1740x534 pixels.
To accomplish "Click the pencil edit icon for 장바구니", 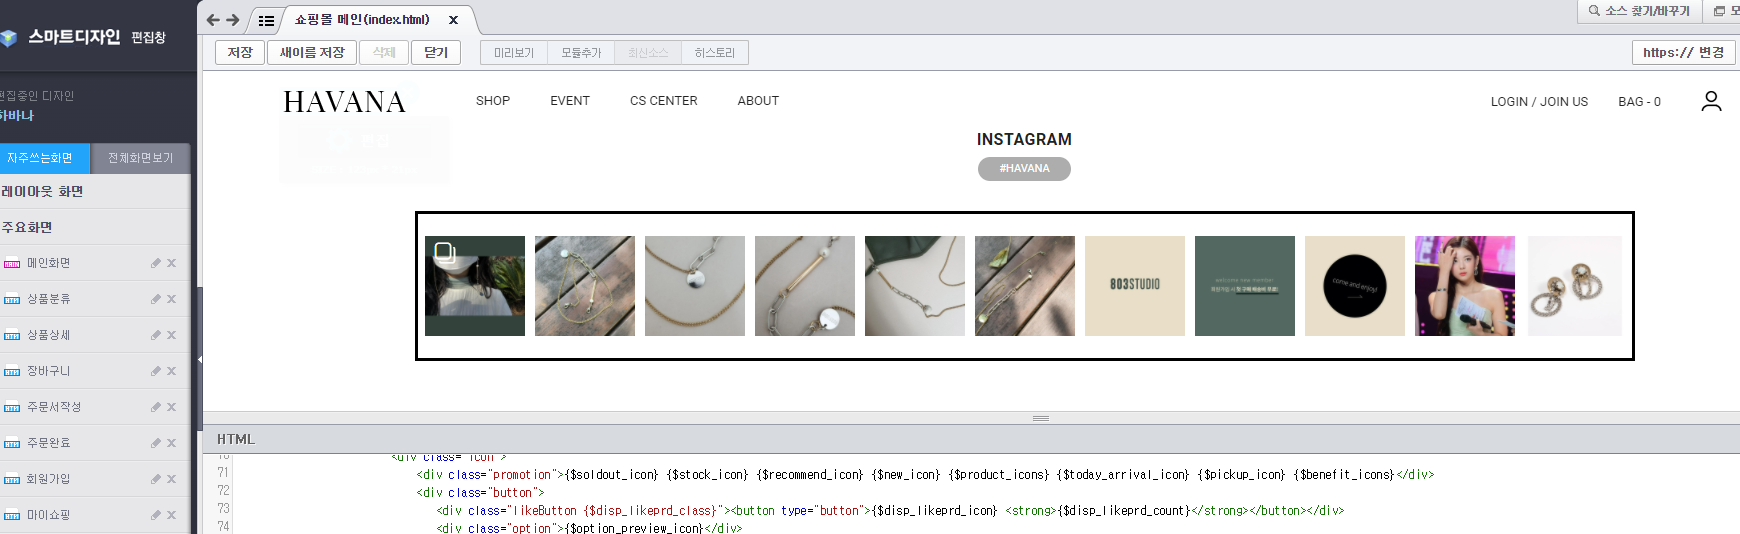I will [156, 371].
